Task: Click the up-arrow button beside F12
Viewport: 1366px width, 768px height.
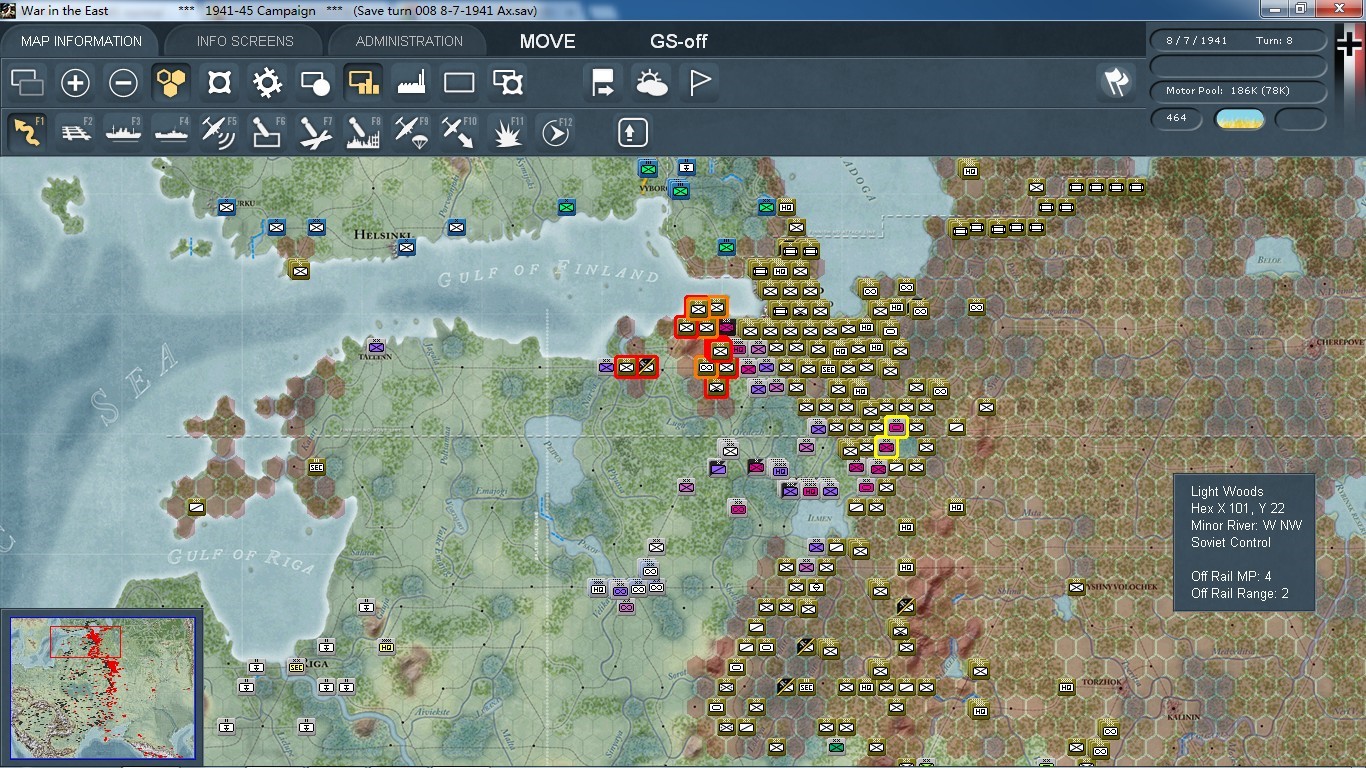Action: tap(632, 131)
